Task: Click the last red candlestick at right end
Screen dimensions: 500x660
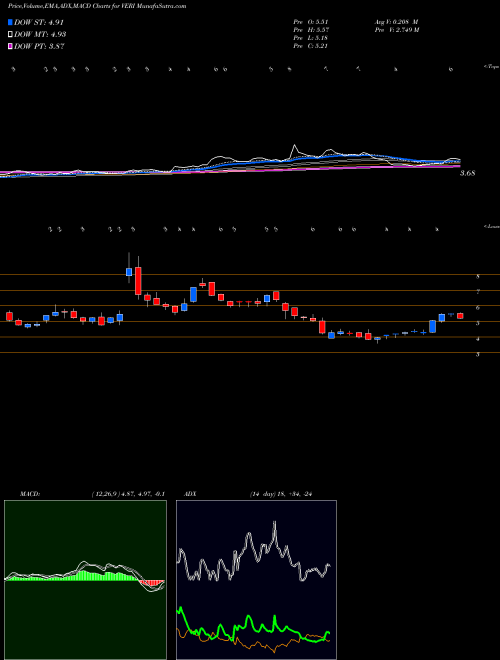Action: (460, 316)
